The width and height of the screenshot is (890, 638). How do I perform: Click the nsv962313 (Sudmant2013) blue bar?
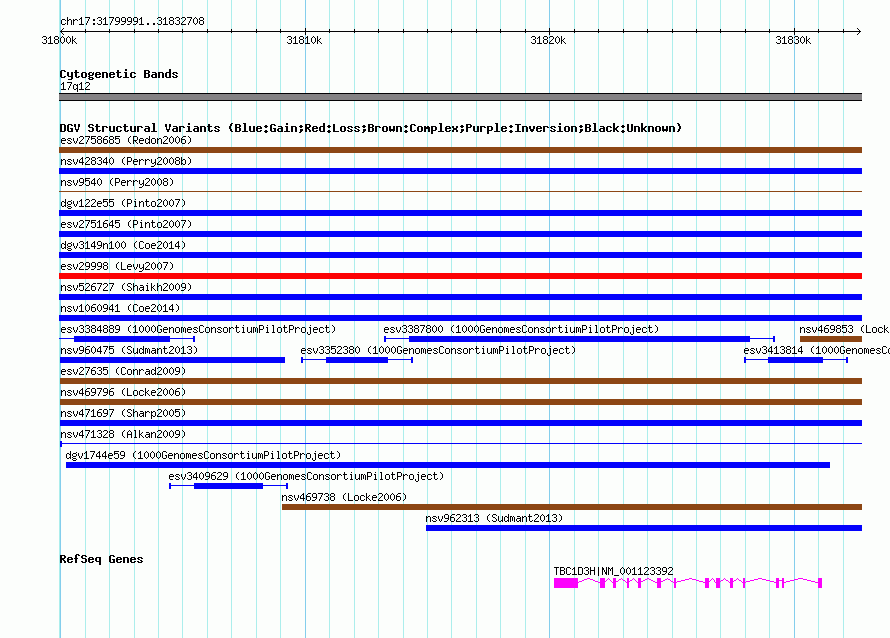644,528
